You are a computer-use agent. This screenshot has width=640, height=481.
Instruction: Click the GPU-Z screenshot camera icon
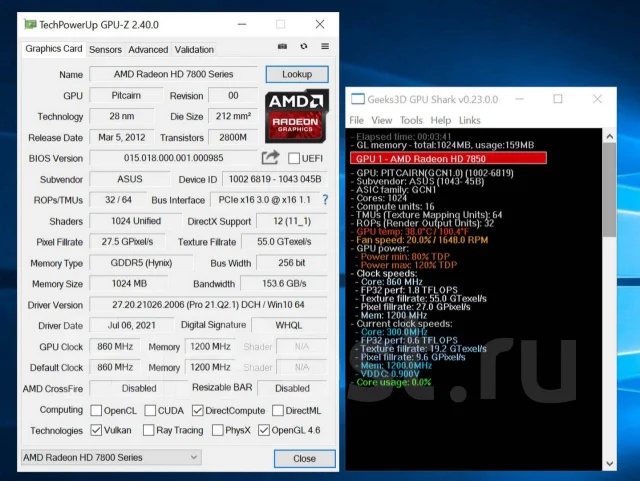(282, 47)
